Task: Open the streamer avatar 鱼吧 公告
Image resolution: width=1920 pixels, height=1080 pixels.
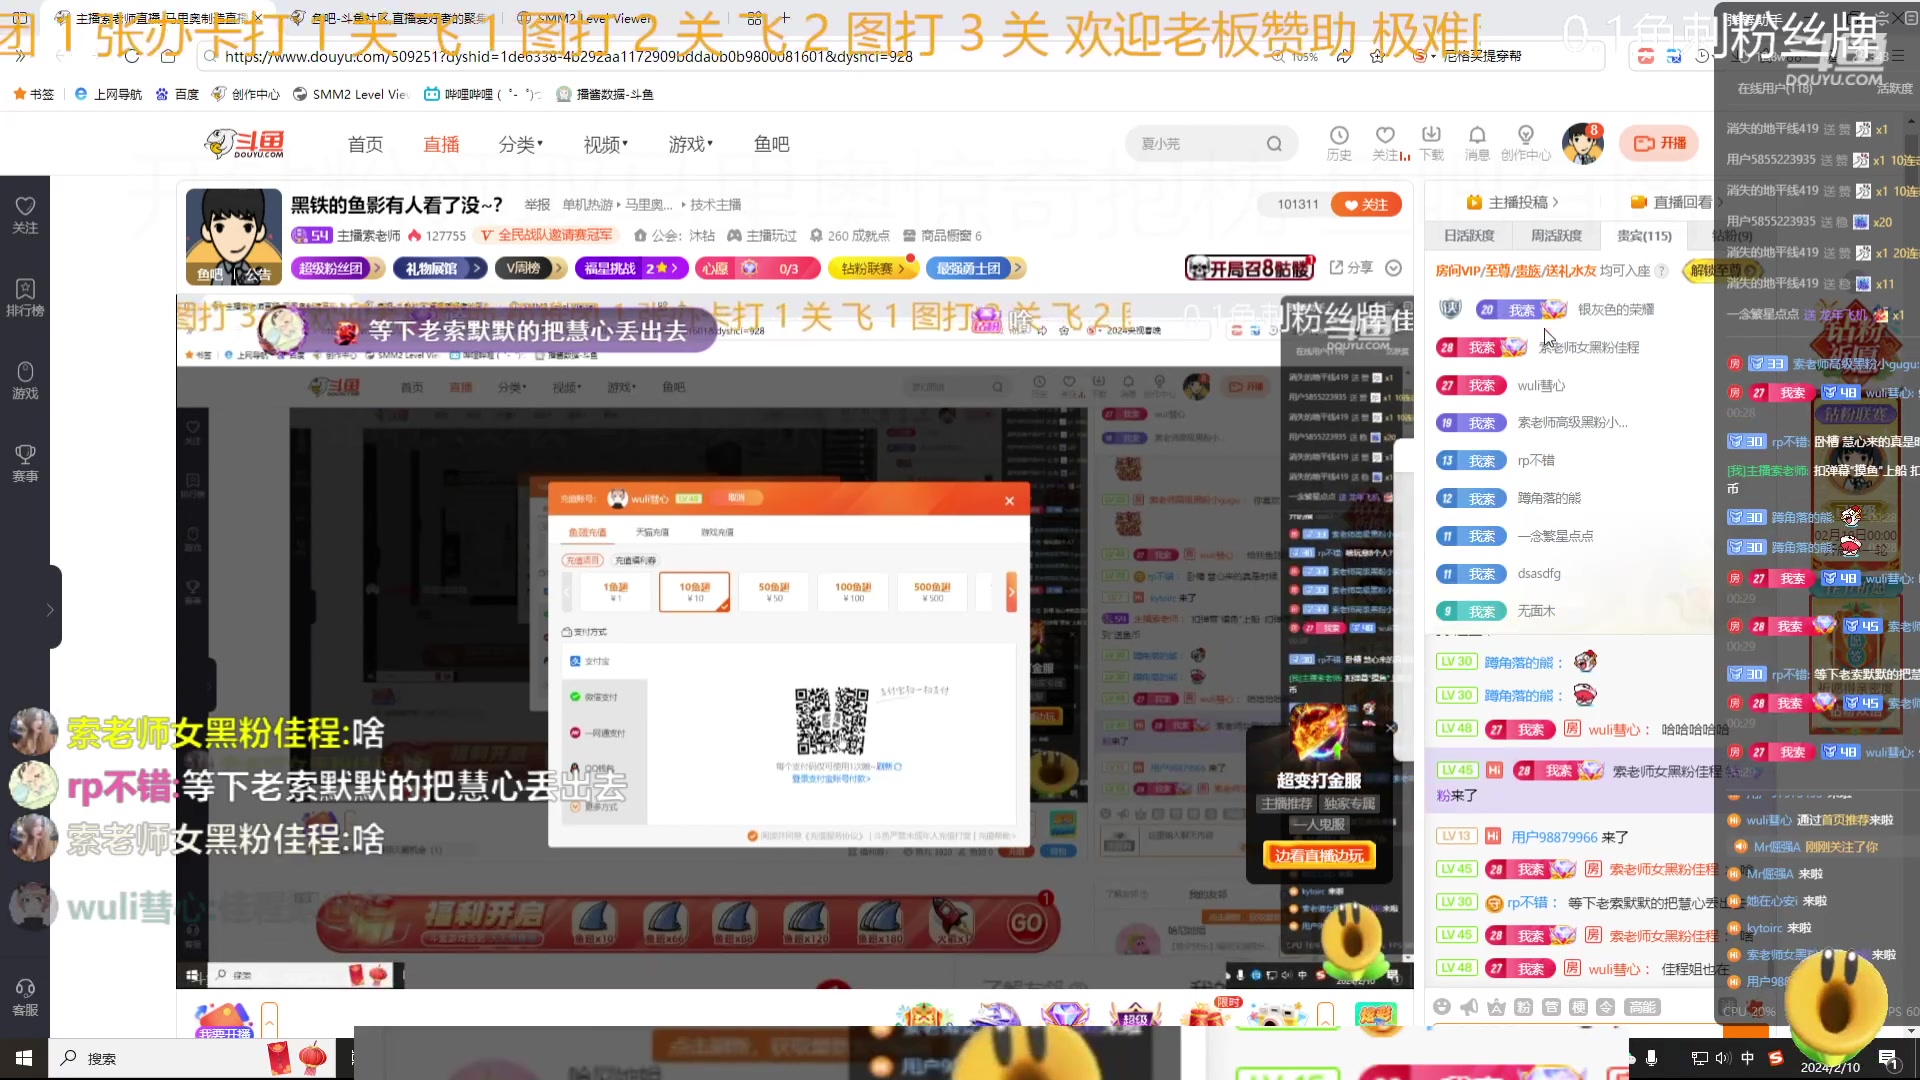Action: click(x=233, y=237)
